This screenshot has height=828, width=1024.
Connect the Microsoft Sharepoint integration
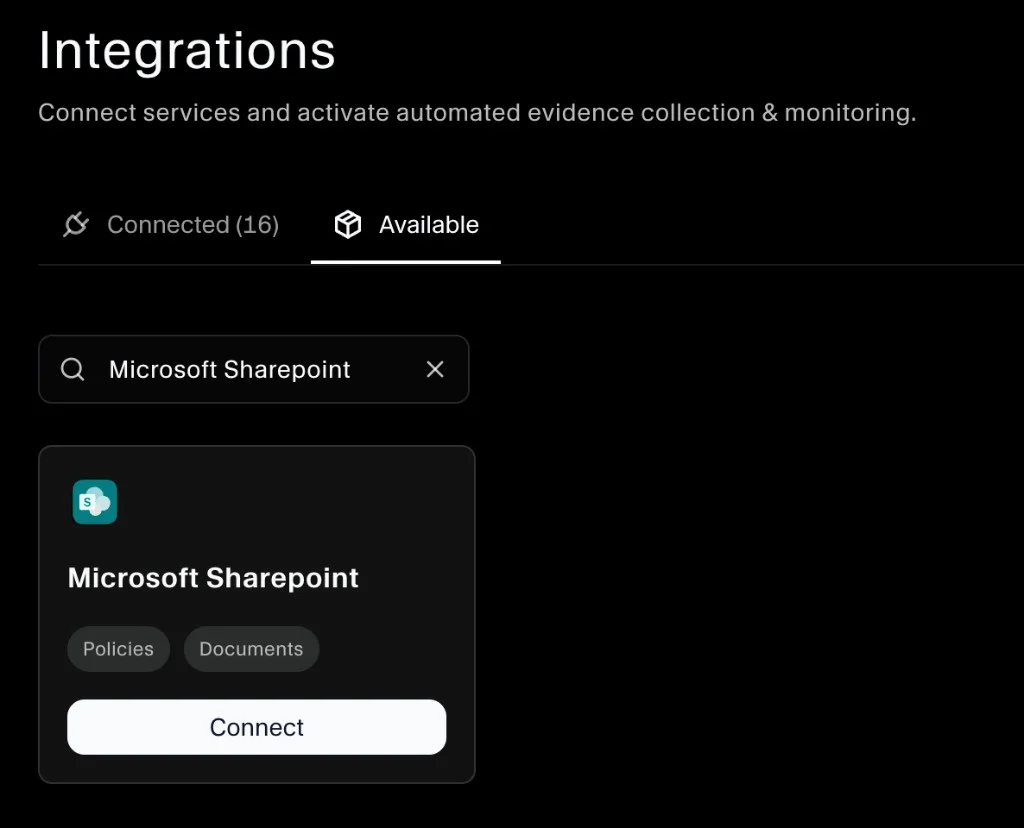point(257,727)
